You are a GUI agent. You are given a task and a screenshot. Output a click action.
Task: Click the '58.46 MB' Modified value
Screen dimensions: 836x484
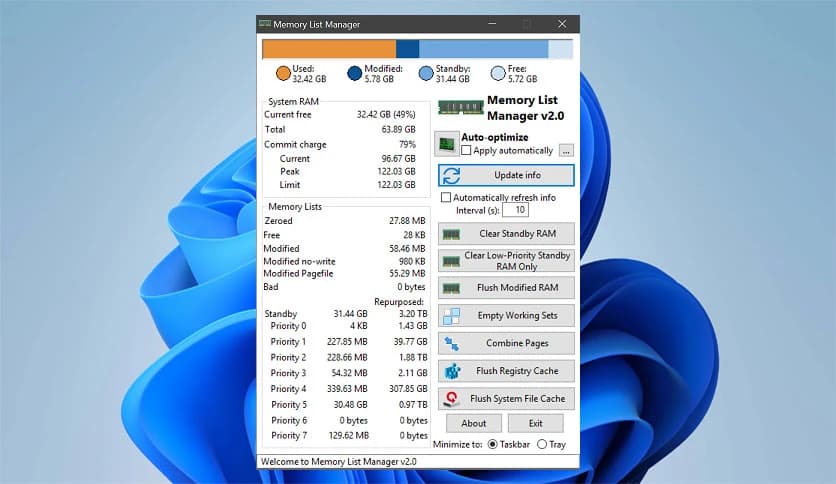[407, 249]
